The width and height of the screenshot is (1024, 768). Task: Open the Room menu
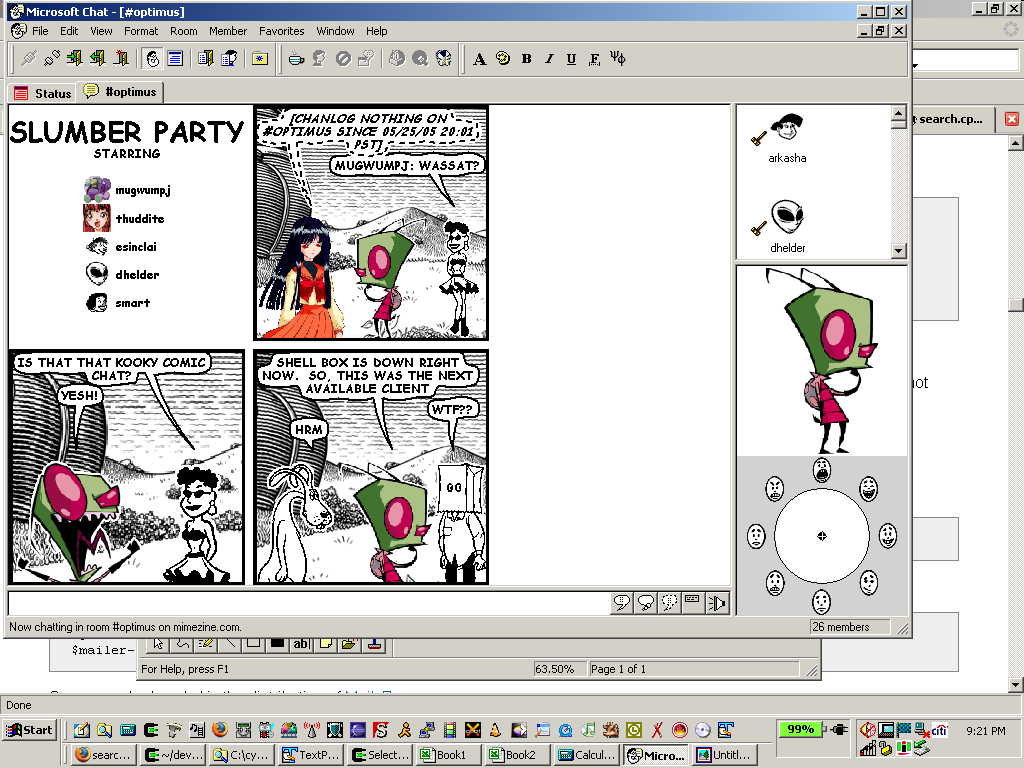pyautogui.click(x=184, y=31)
